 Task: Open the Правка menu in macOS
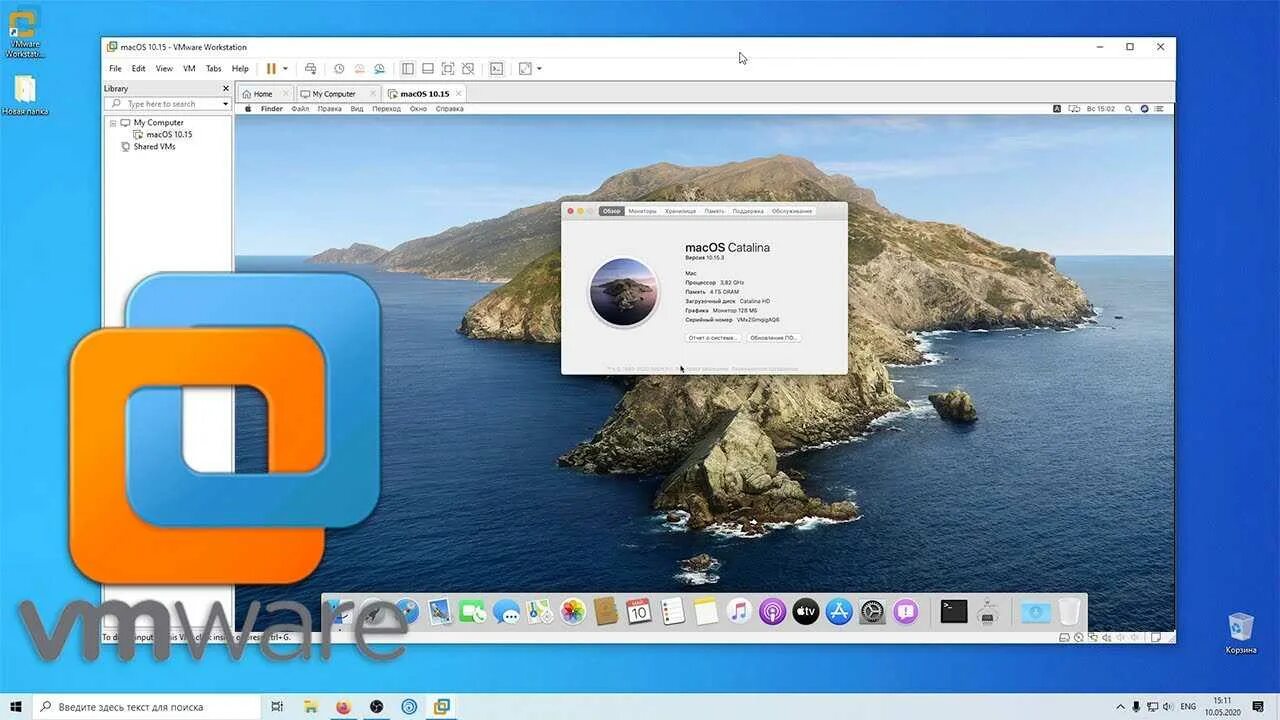coord(330,108)
